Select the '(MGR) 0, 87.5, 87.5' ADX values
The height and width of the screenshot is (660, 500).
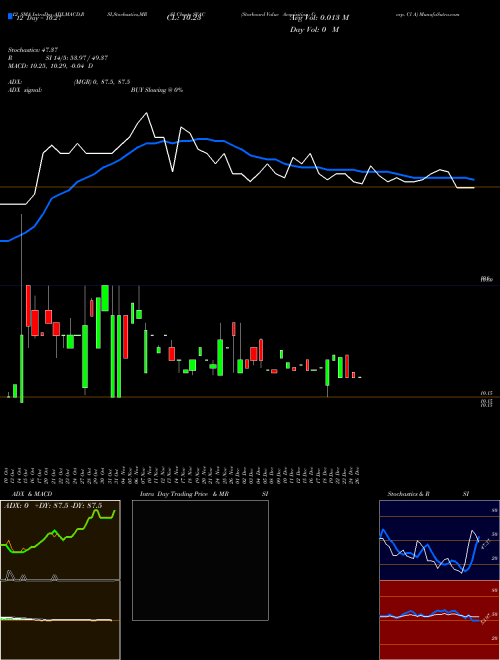tap(102, 82)
